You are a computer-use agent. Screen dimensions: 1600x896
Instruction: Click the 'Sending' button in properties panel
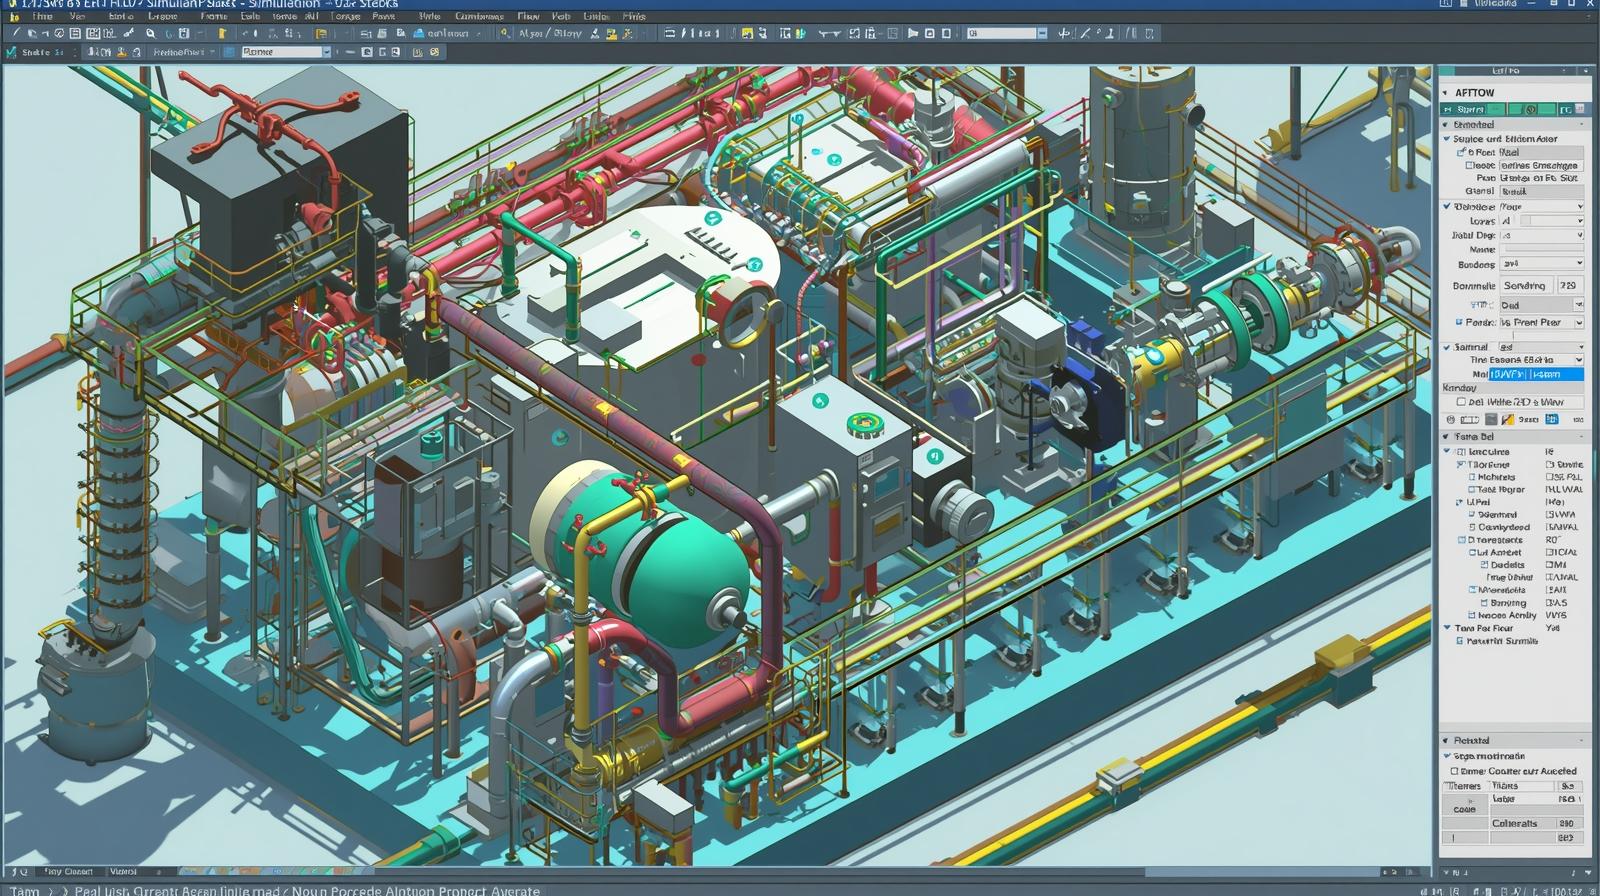1525,285
